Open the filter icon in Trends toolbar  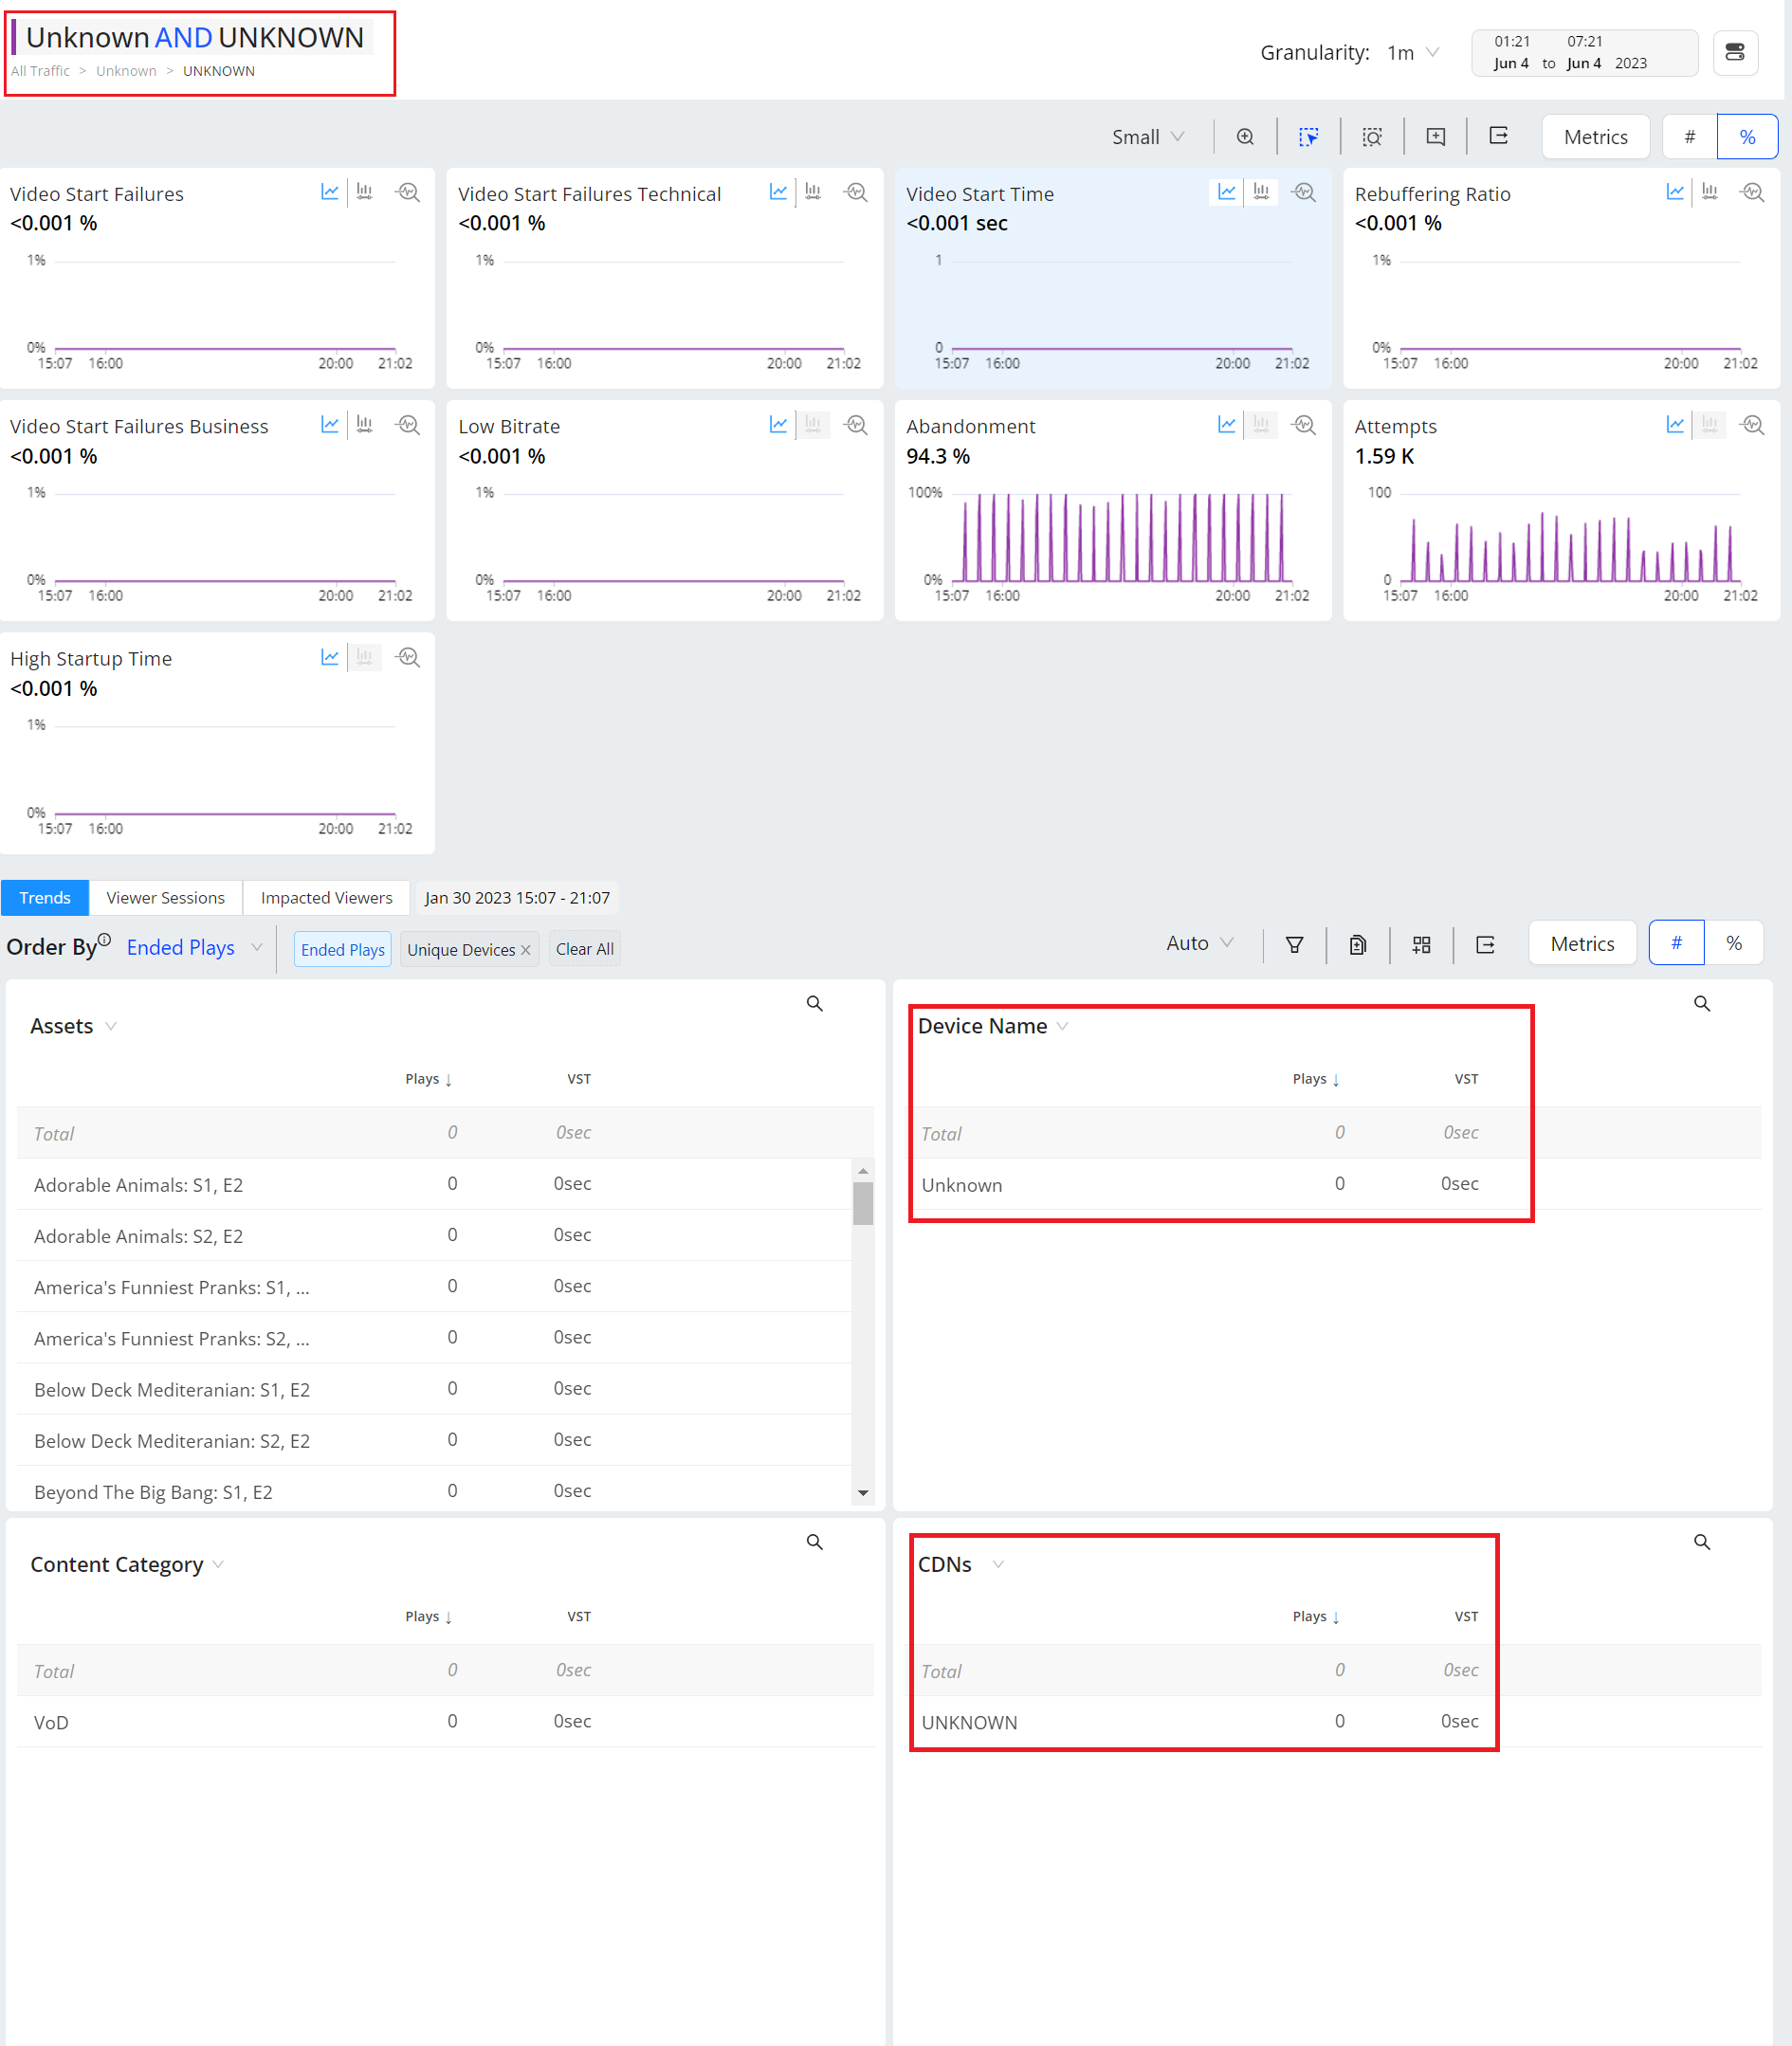point(1294,944)
